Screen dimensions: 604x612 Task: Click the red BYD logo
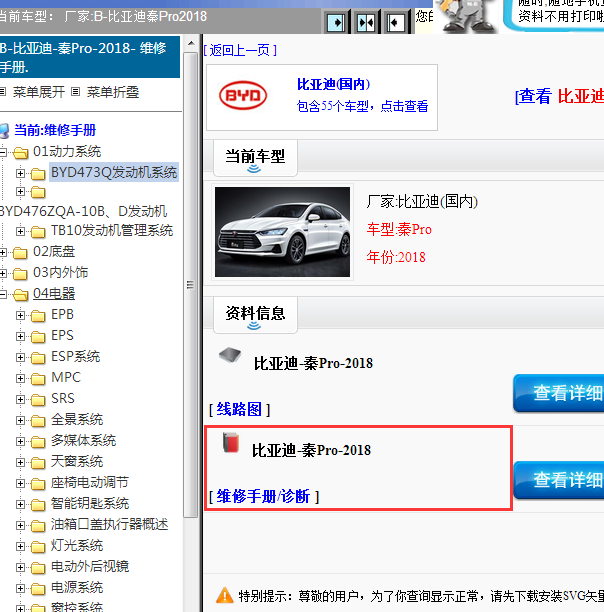pos(243,96)
